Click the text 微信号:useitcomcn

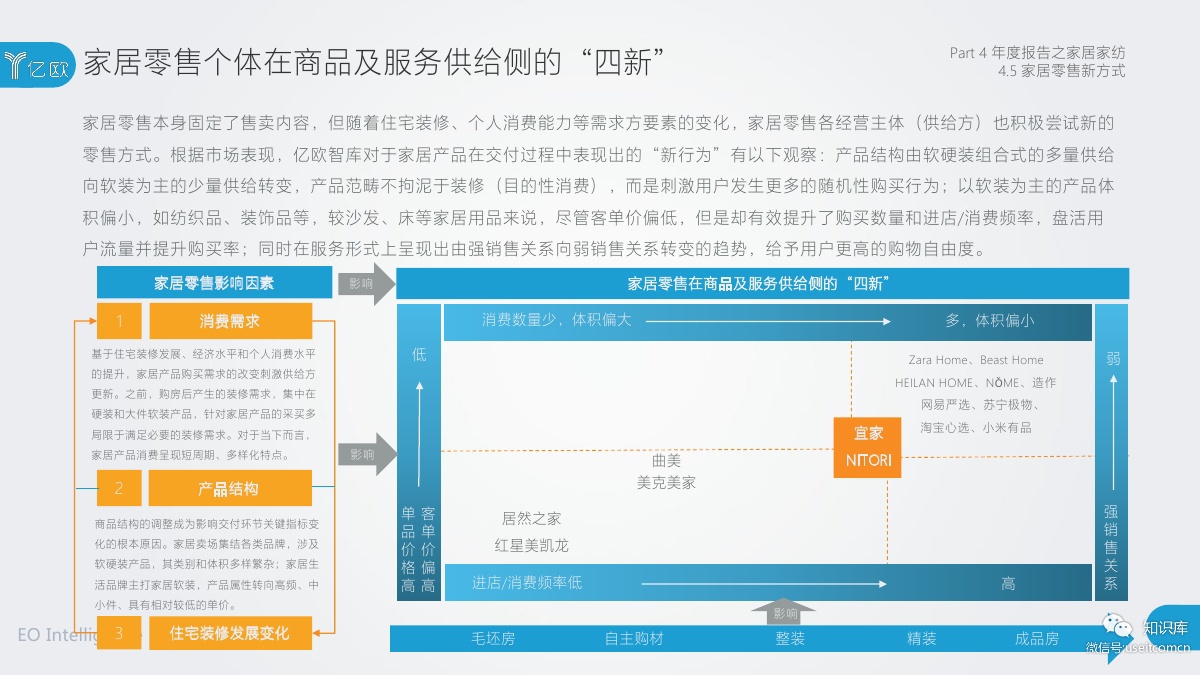(x=1138, y=647)
